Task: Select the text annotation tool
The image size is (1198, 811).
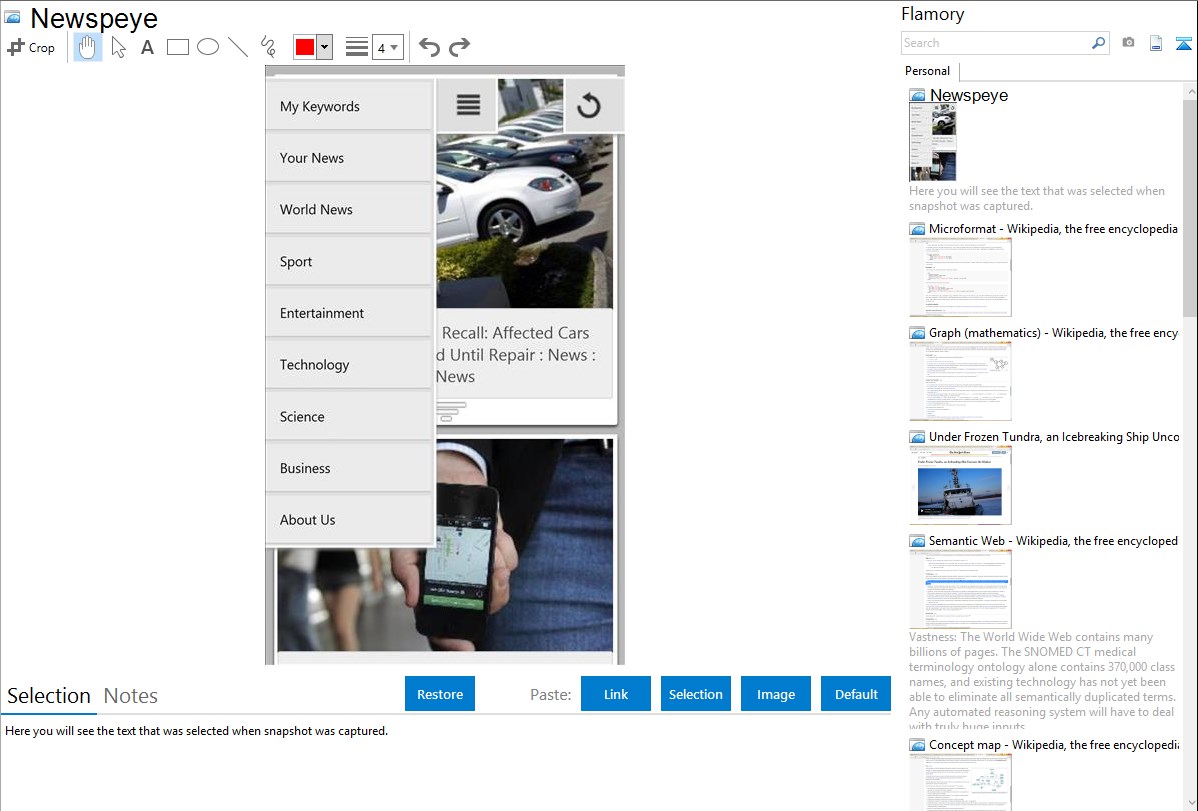Action: [x=147, y=47]
